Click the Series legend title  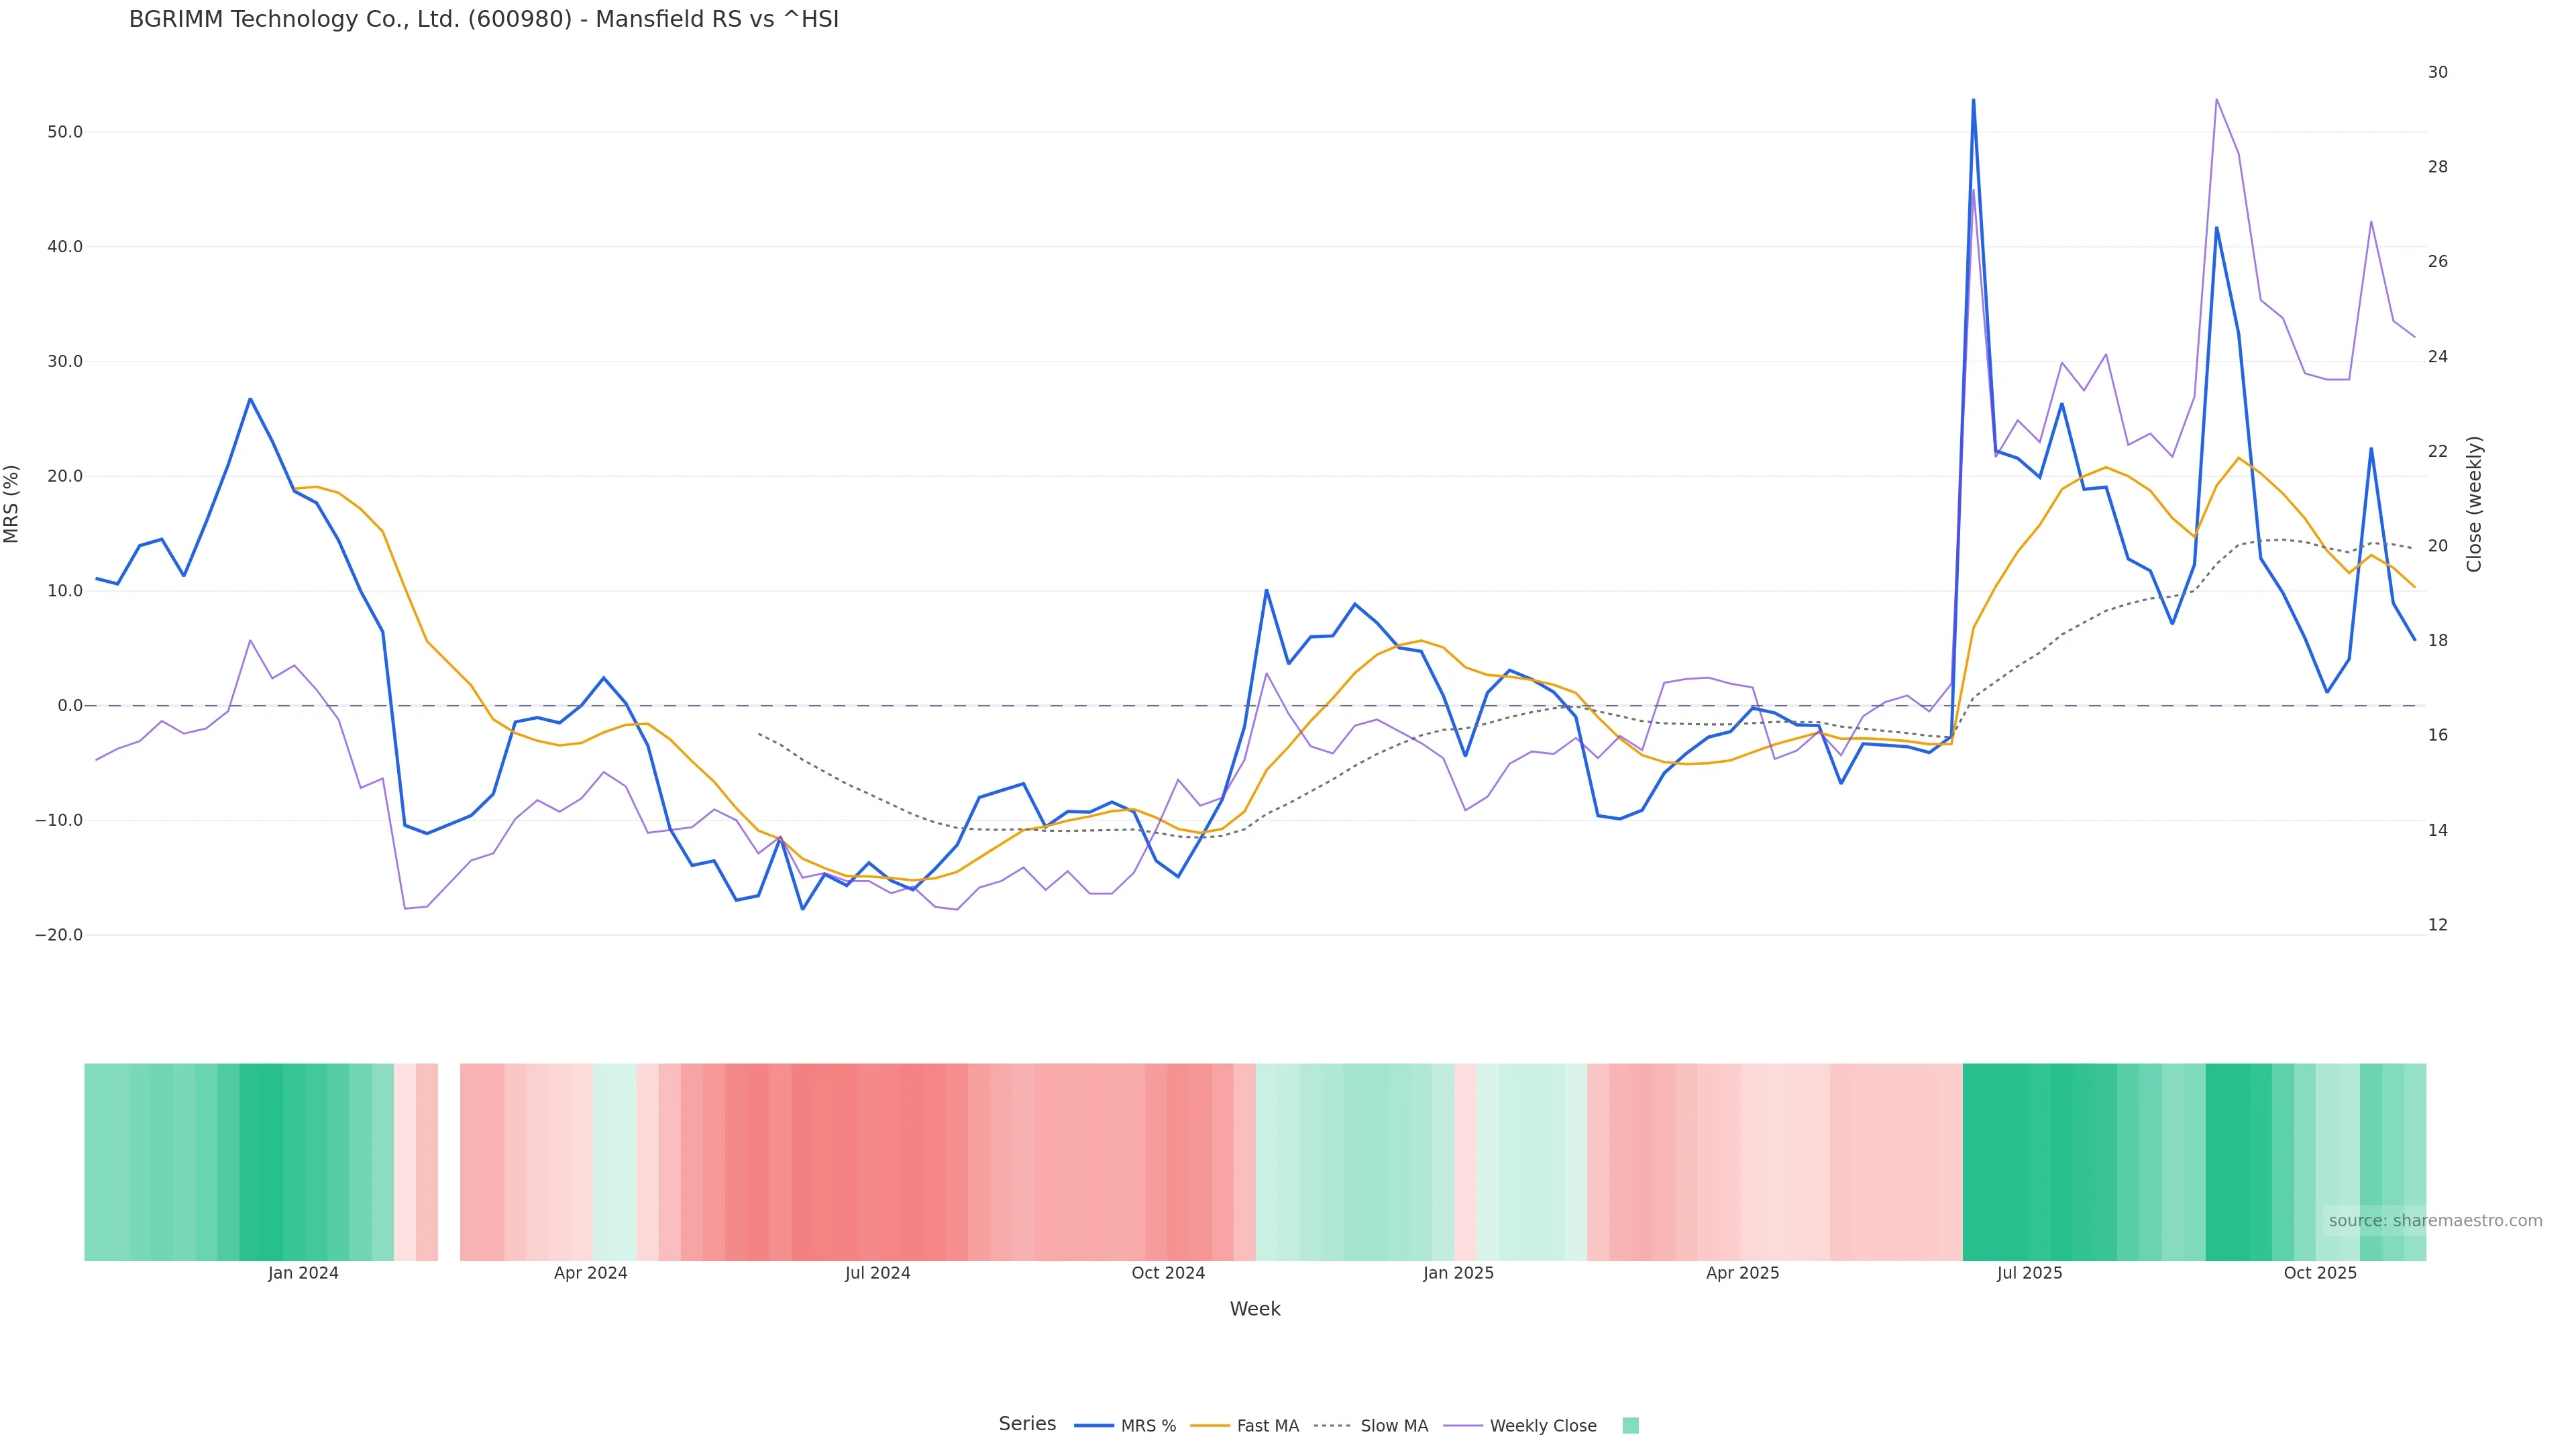pos(1027,1424)
